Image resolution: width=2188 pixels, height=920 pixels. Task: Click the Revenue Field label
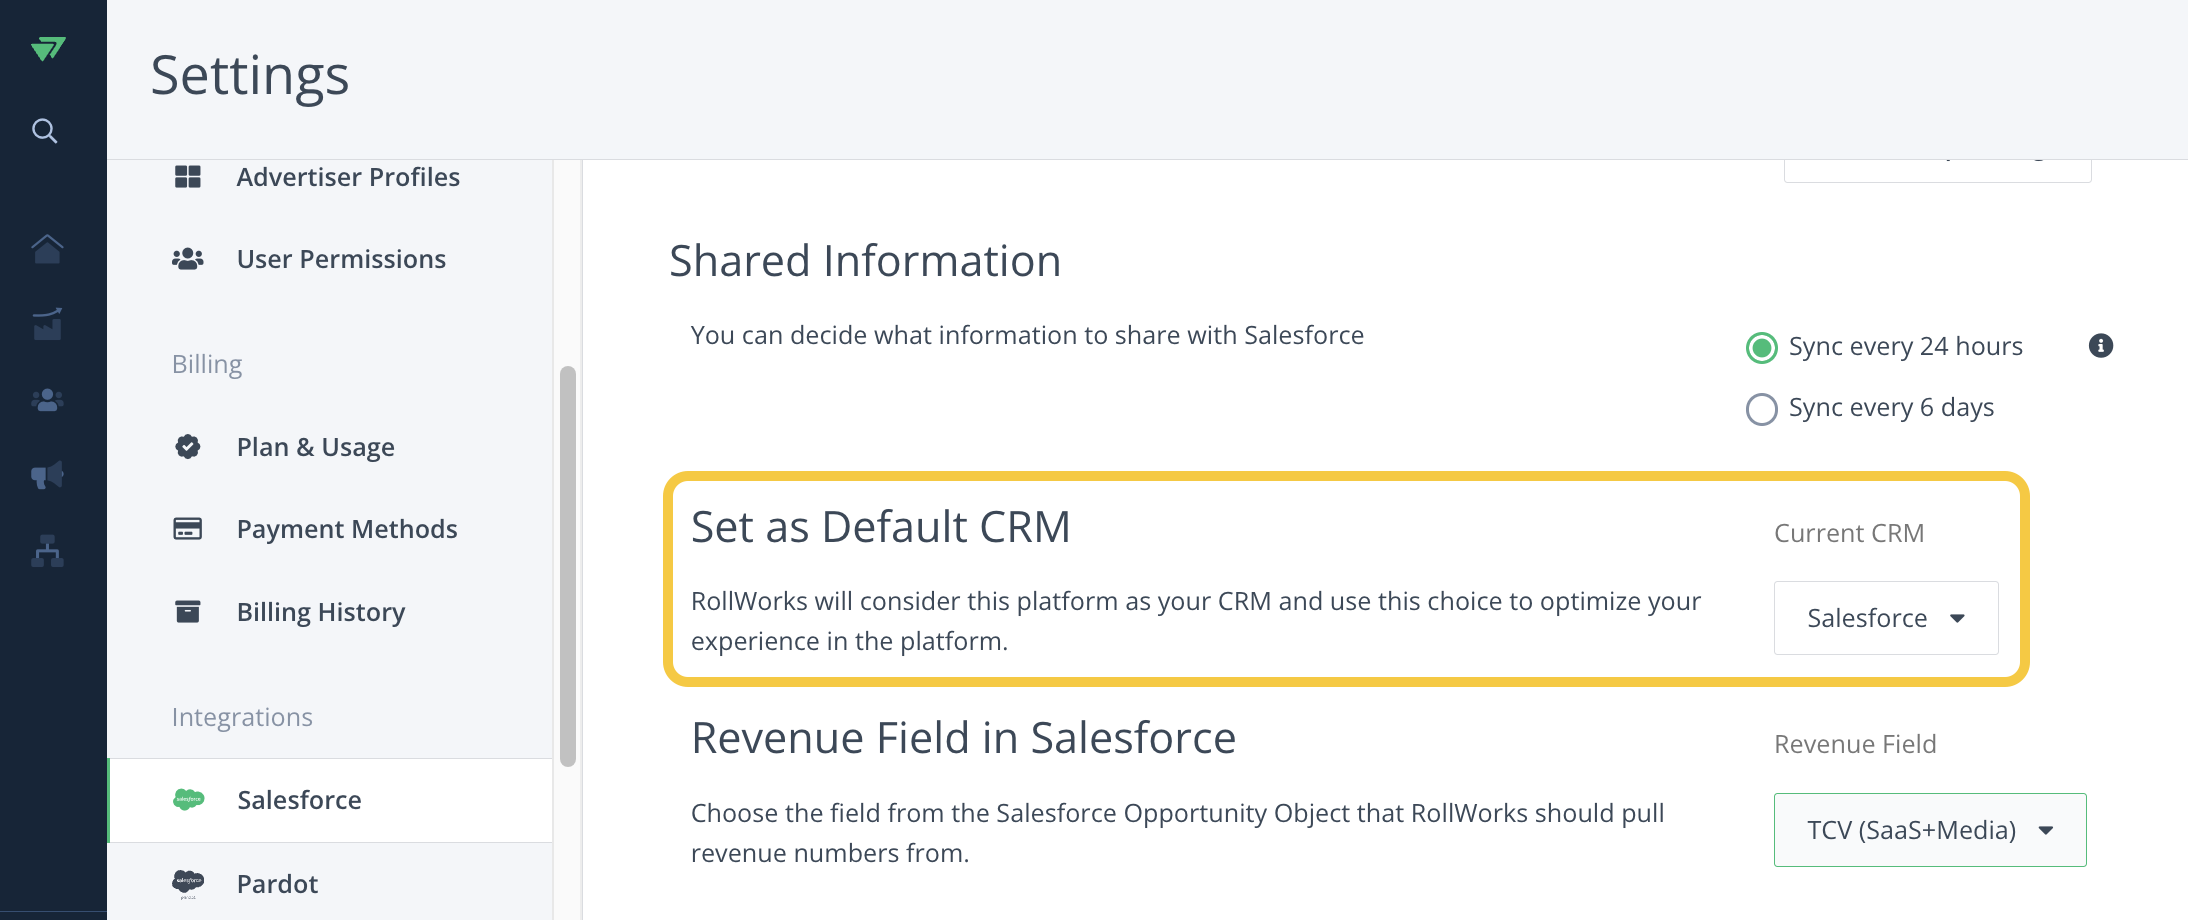click(1855, 744)
